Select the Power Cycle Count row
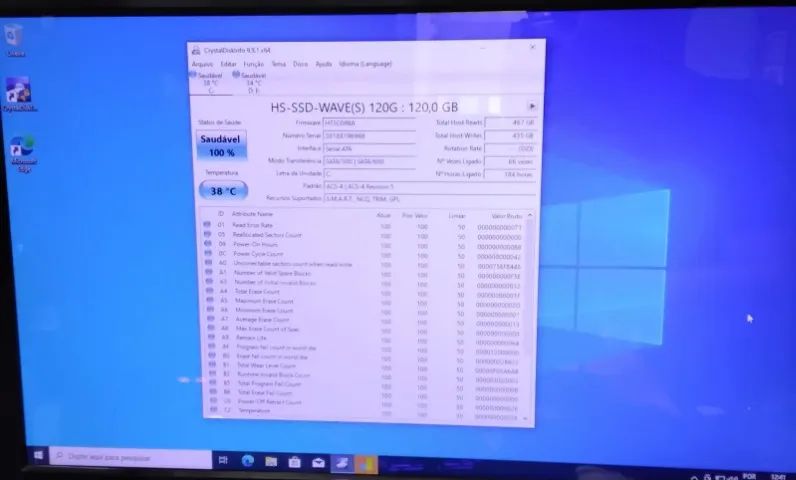 click(363, 255)
